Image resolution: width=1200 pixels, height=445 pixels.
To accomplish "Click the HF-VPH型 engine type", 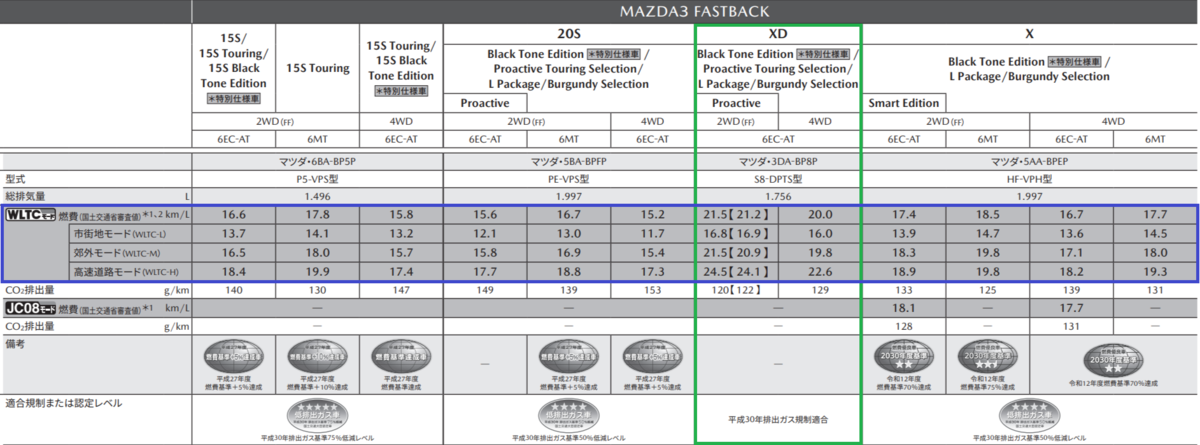I will pyautogui.click(x=1029, y=179).
